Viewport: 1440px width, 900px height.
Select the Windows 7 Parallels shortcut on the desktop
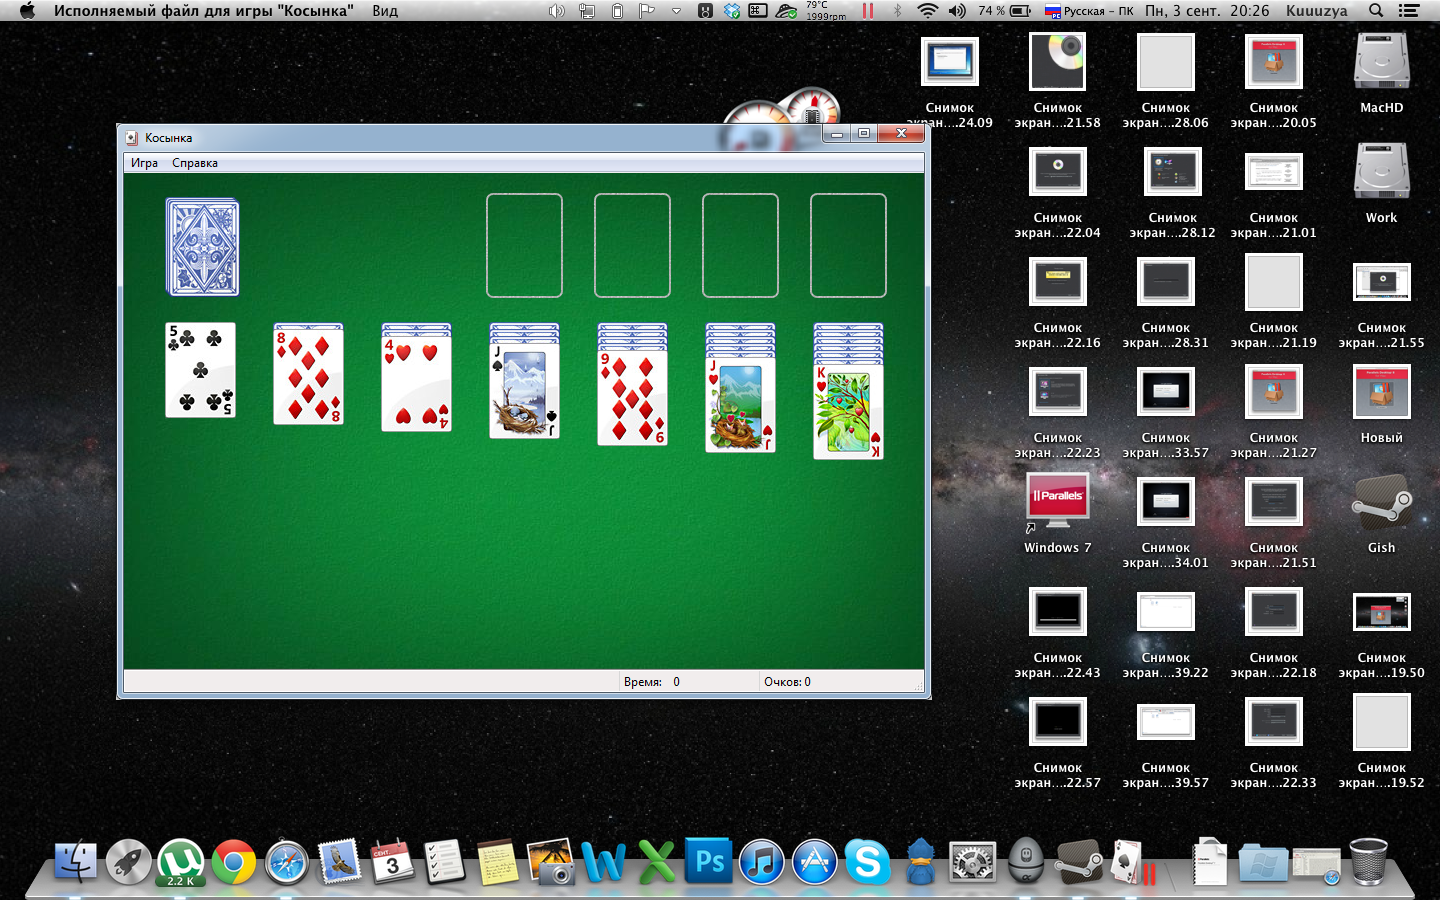1057,513
